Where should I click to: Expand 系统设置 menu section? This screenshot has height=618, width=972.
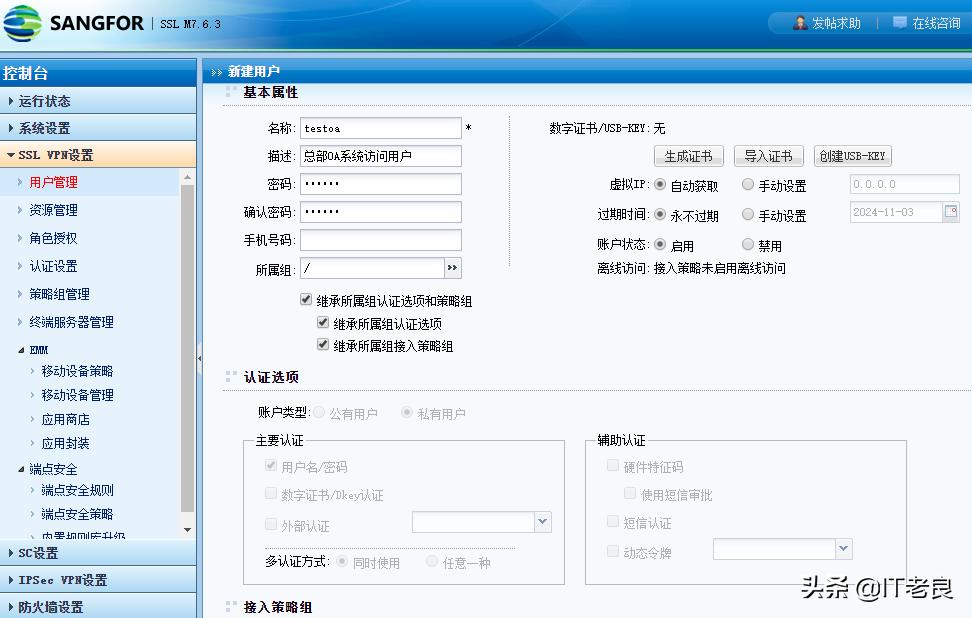tap(98, 128)
